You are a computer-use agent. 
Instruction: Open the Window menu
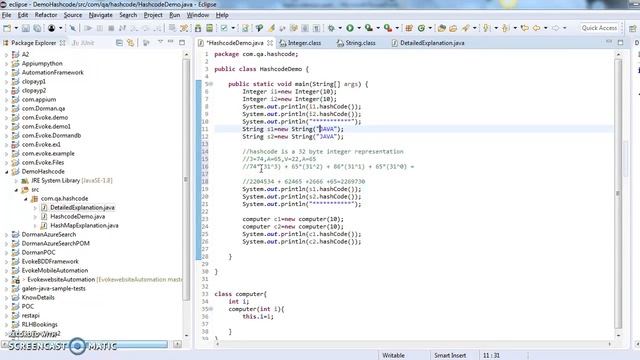pos(198,15)
